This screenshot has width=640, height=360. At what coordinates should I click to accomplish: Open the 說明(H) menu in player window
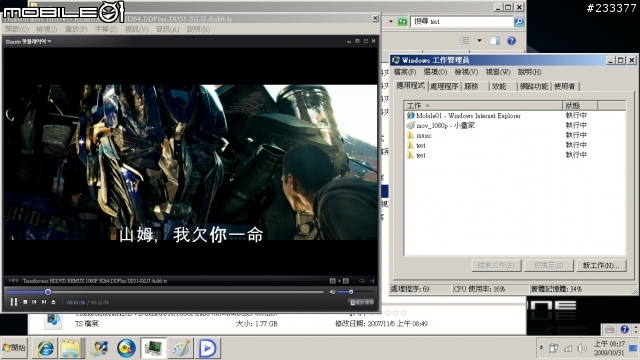click(198, 29)
